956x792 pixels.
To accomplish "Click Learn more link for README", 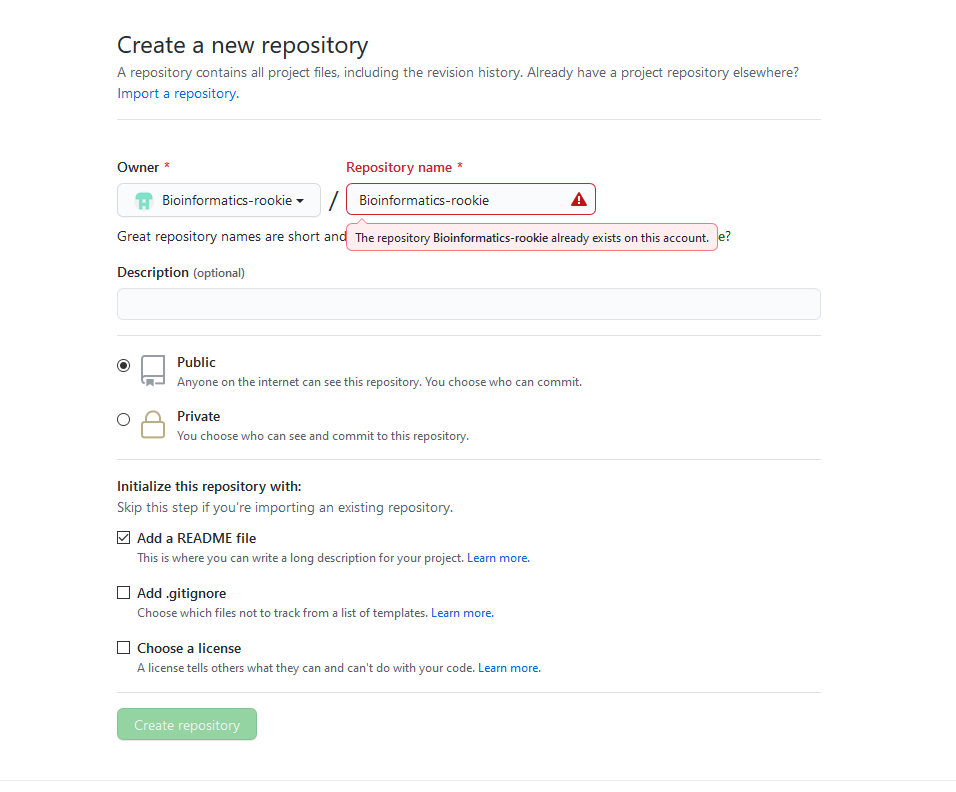I will [x=497, y=558].
